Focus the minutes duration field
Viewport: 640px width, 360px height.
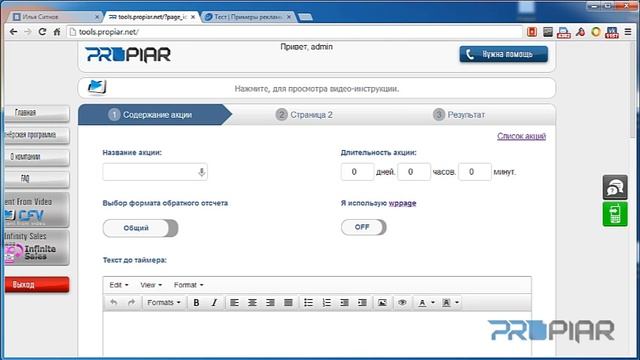pyautogui.click(x=475, y=172)
